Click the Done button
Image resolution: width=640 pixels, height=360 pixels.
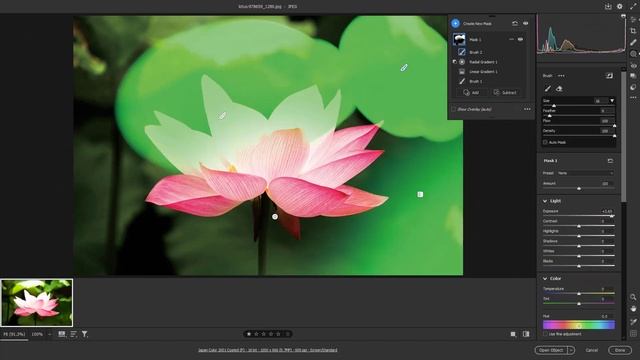620,350
